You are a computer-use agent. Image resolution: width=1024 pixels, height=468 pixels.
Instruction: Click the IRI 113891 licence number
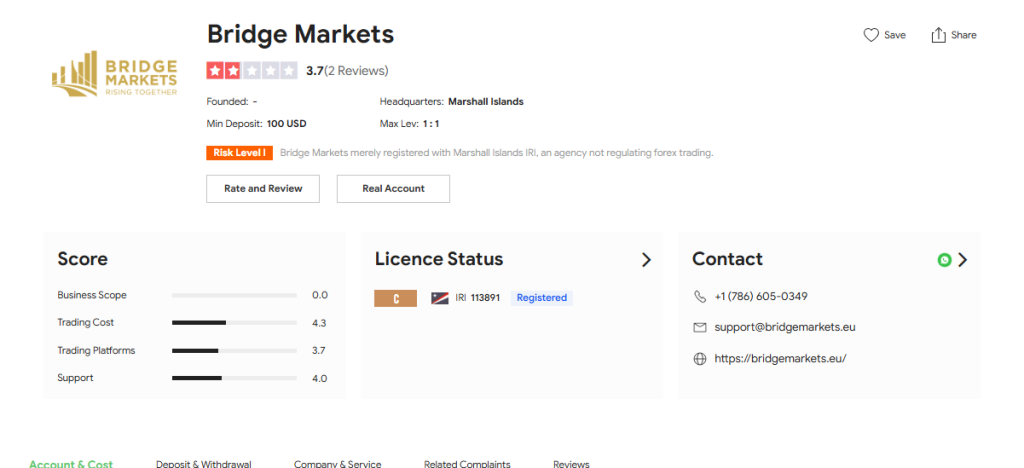point(477,298)
